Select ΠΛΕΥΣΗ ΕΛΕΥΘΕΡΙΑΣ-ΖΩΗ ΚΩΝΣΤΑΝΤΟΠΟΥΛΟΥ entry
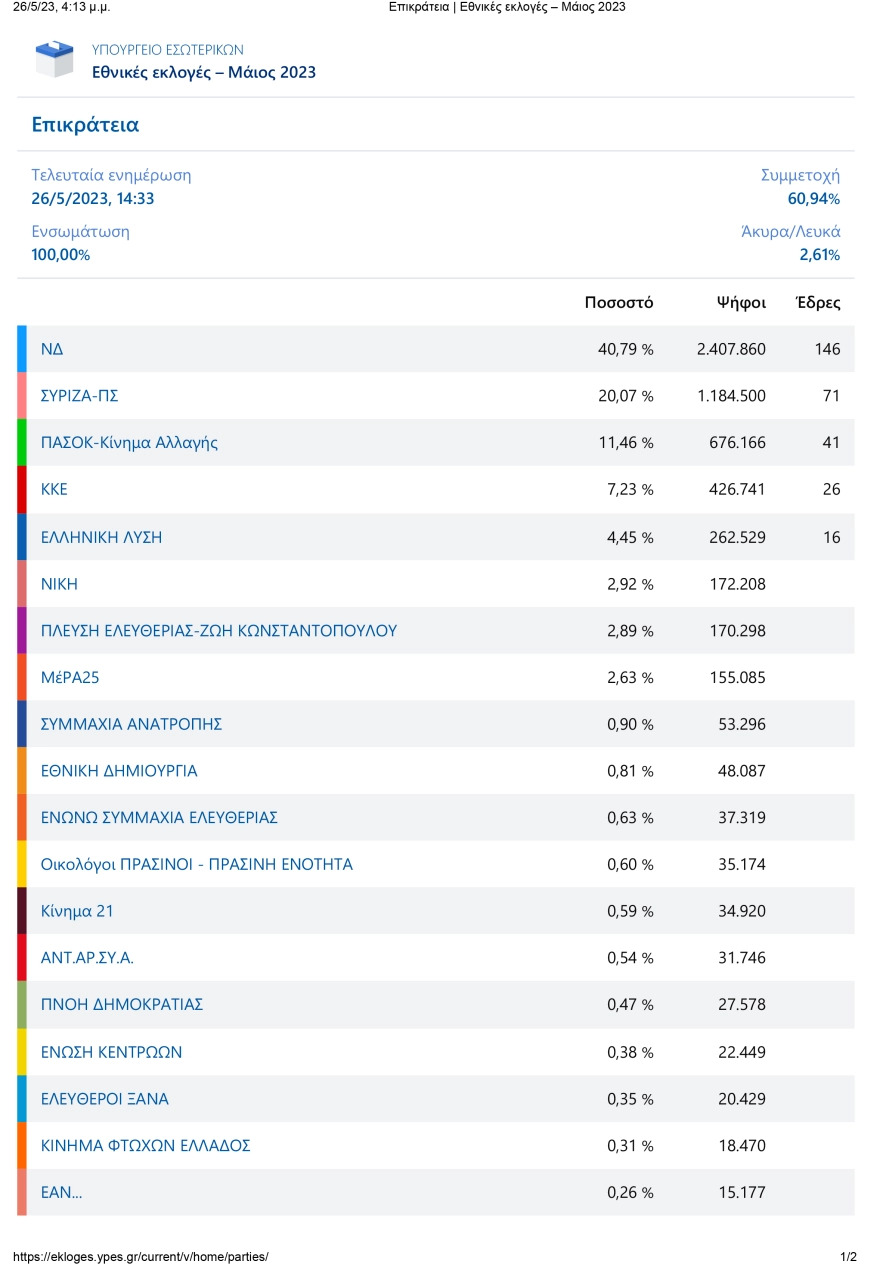This screenshot has width=880, height=1264. point(218,631)
